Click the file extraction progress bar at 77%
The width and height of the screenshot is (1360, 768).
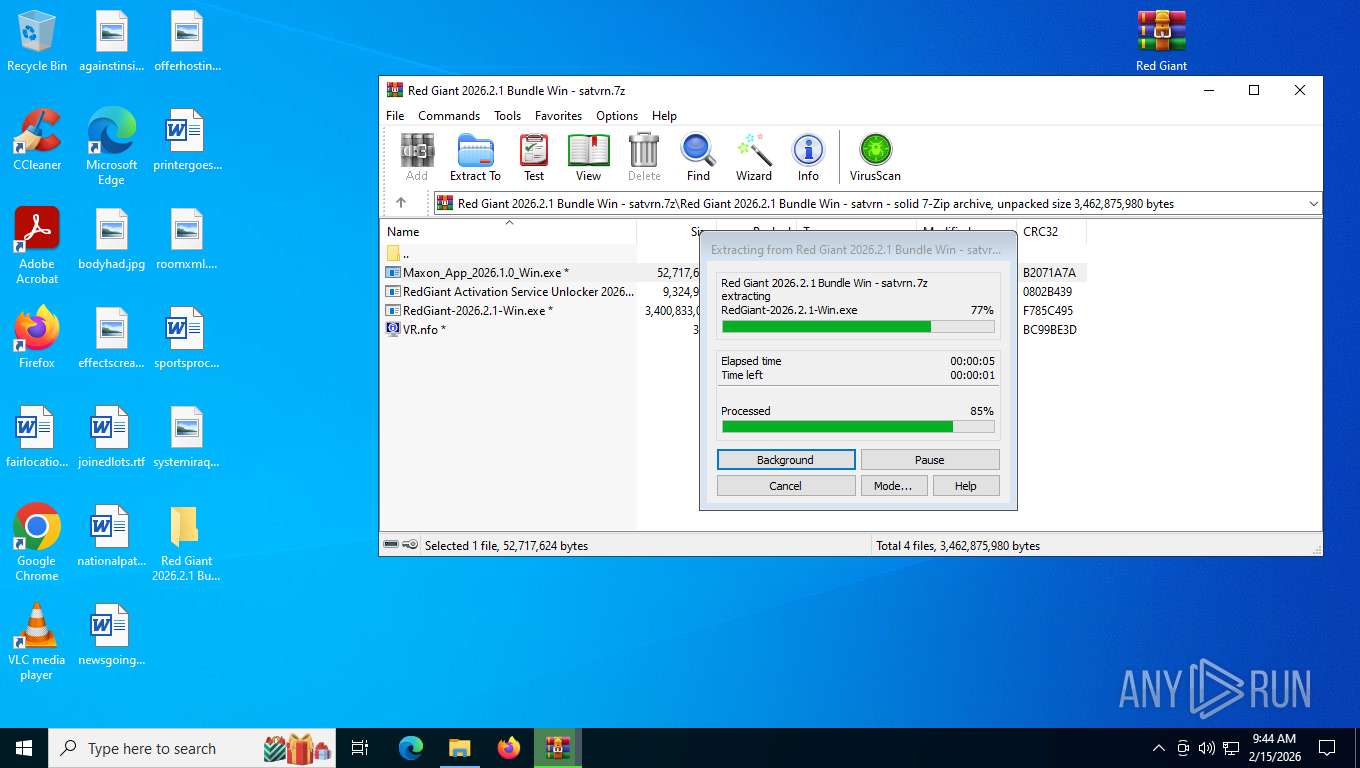click(x=858, y=326)
